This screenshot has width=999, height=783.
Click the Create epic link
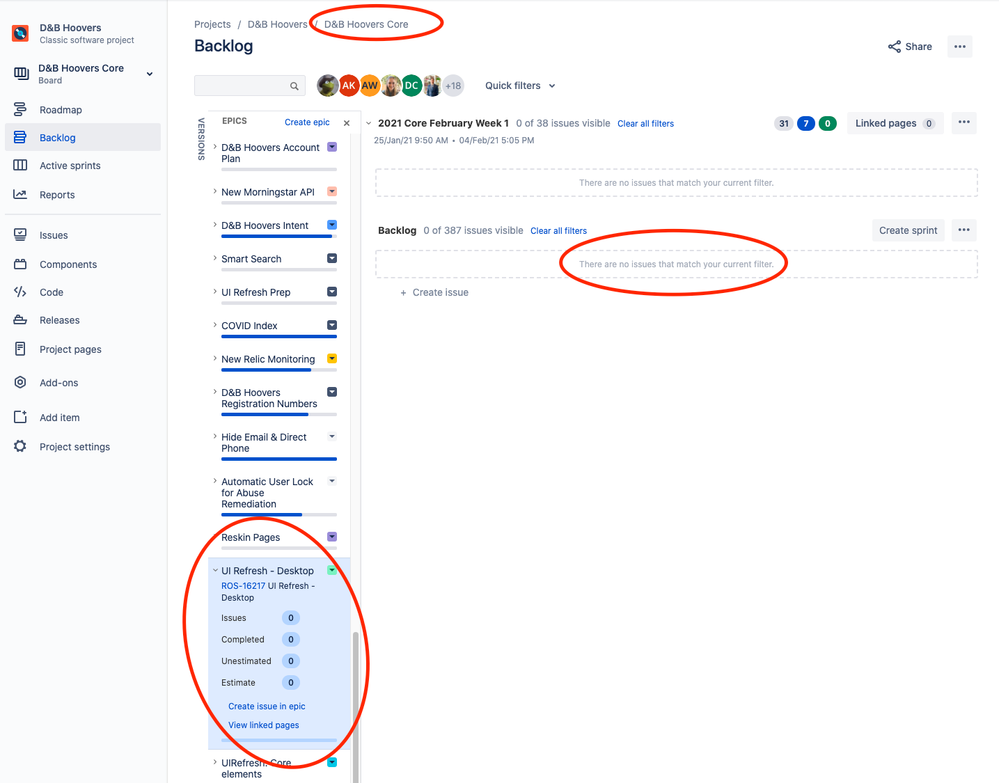(x=307, y=122)
